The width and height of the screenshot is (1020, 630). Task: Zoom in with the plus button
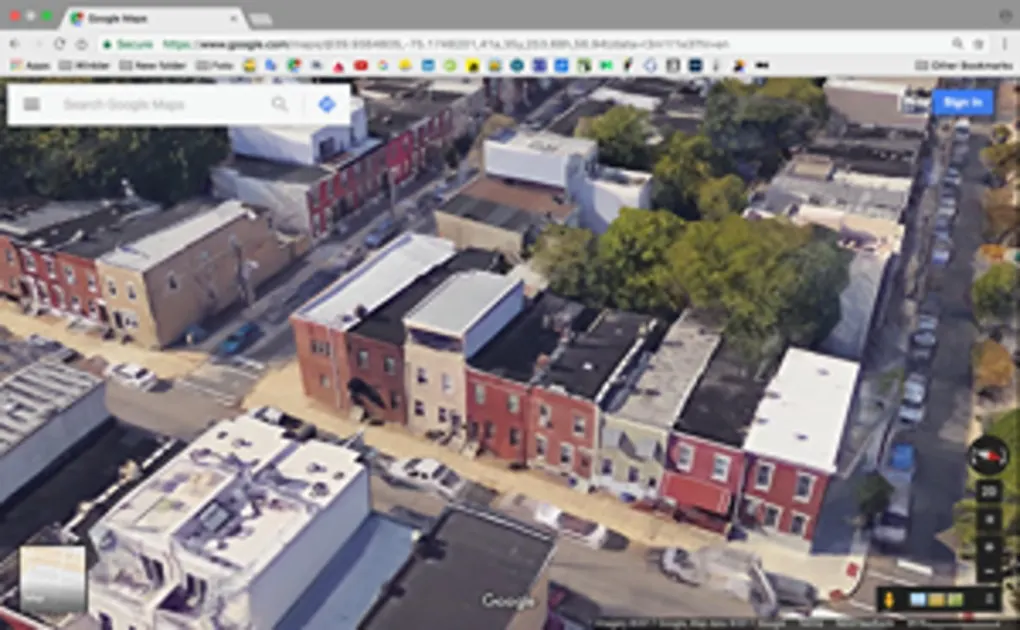point(988,547)
